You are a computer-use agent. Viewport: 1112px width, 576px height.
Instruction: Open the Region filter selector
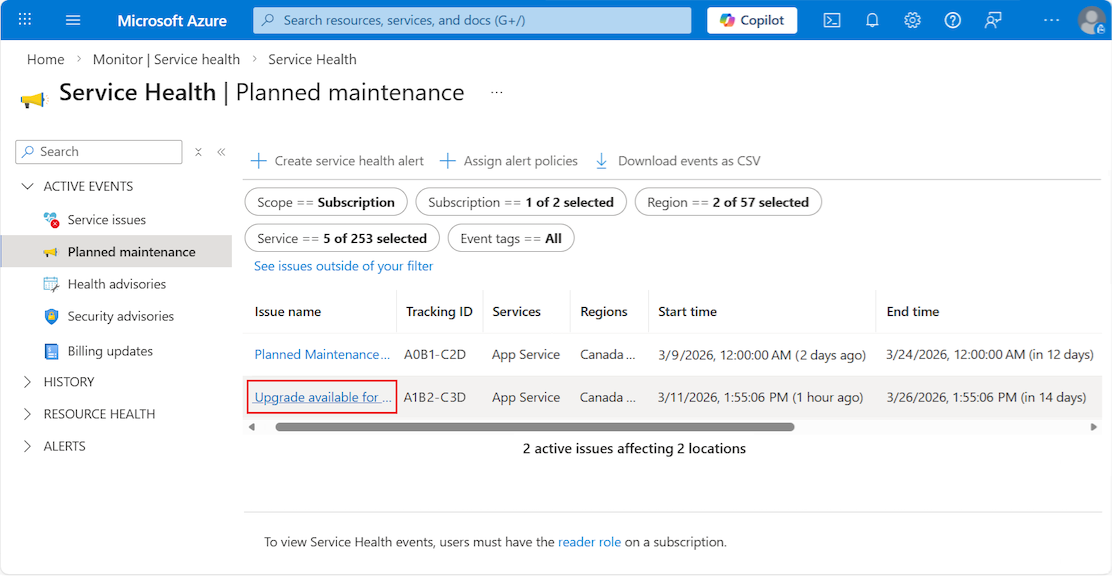pos(728,201)
